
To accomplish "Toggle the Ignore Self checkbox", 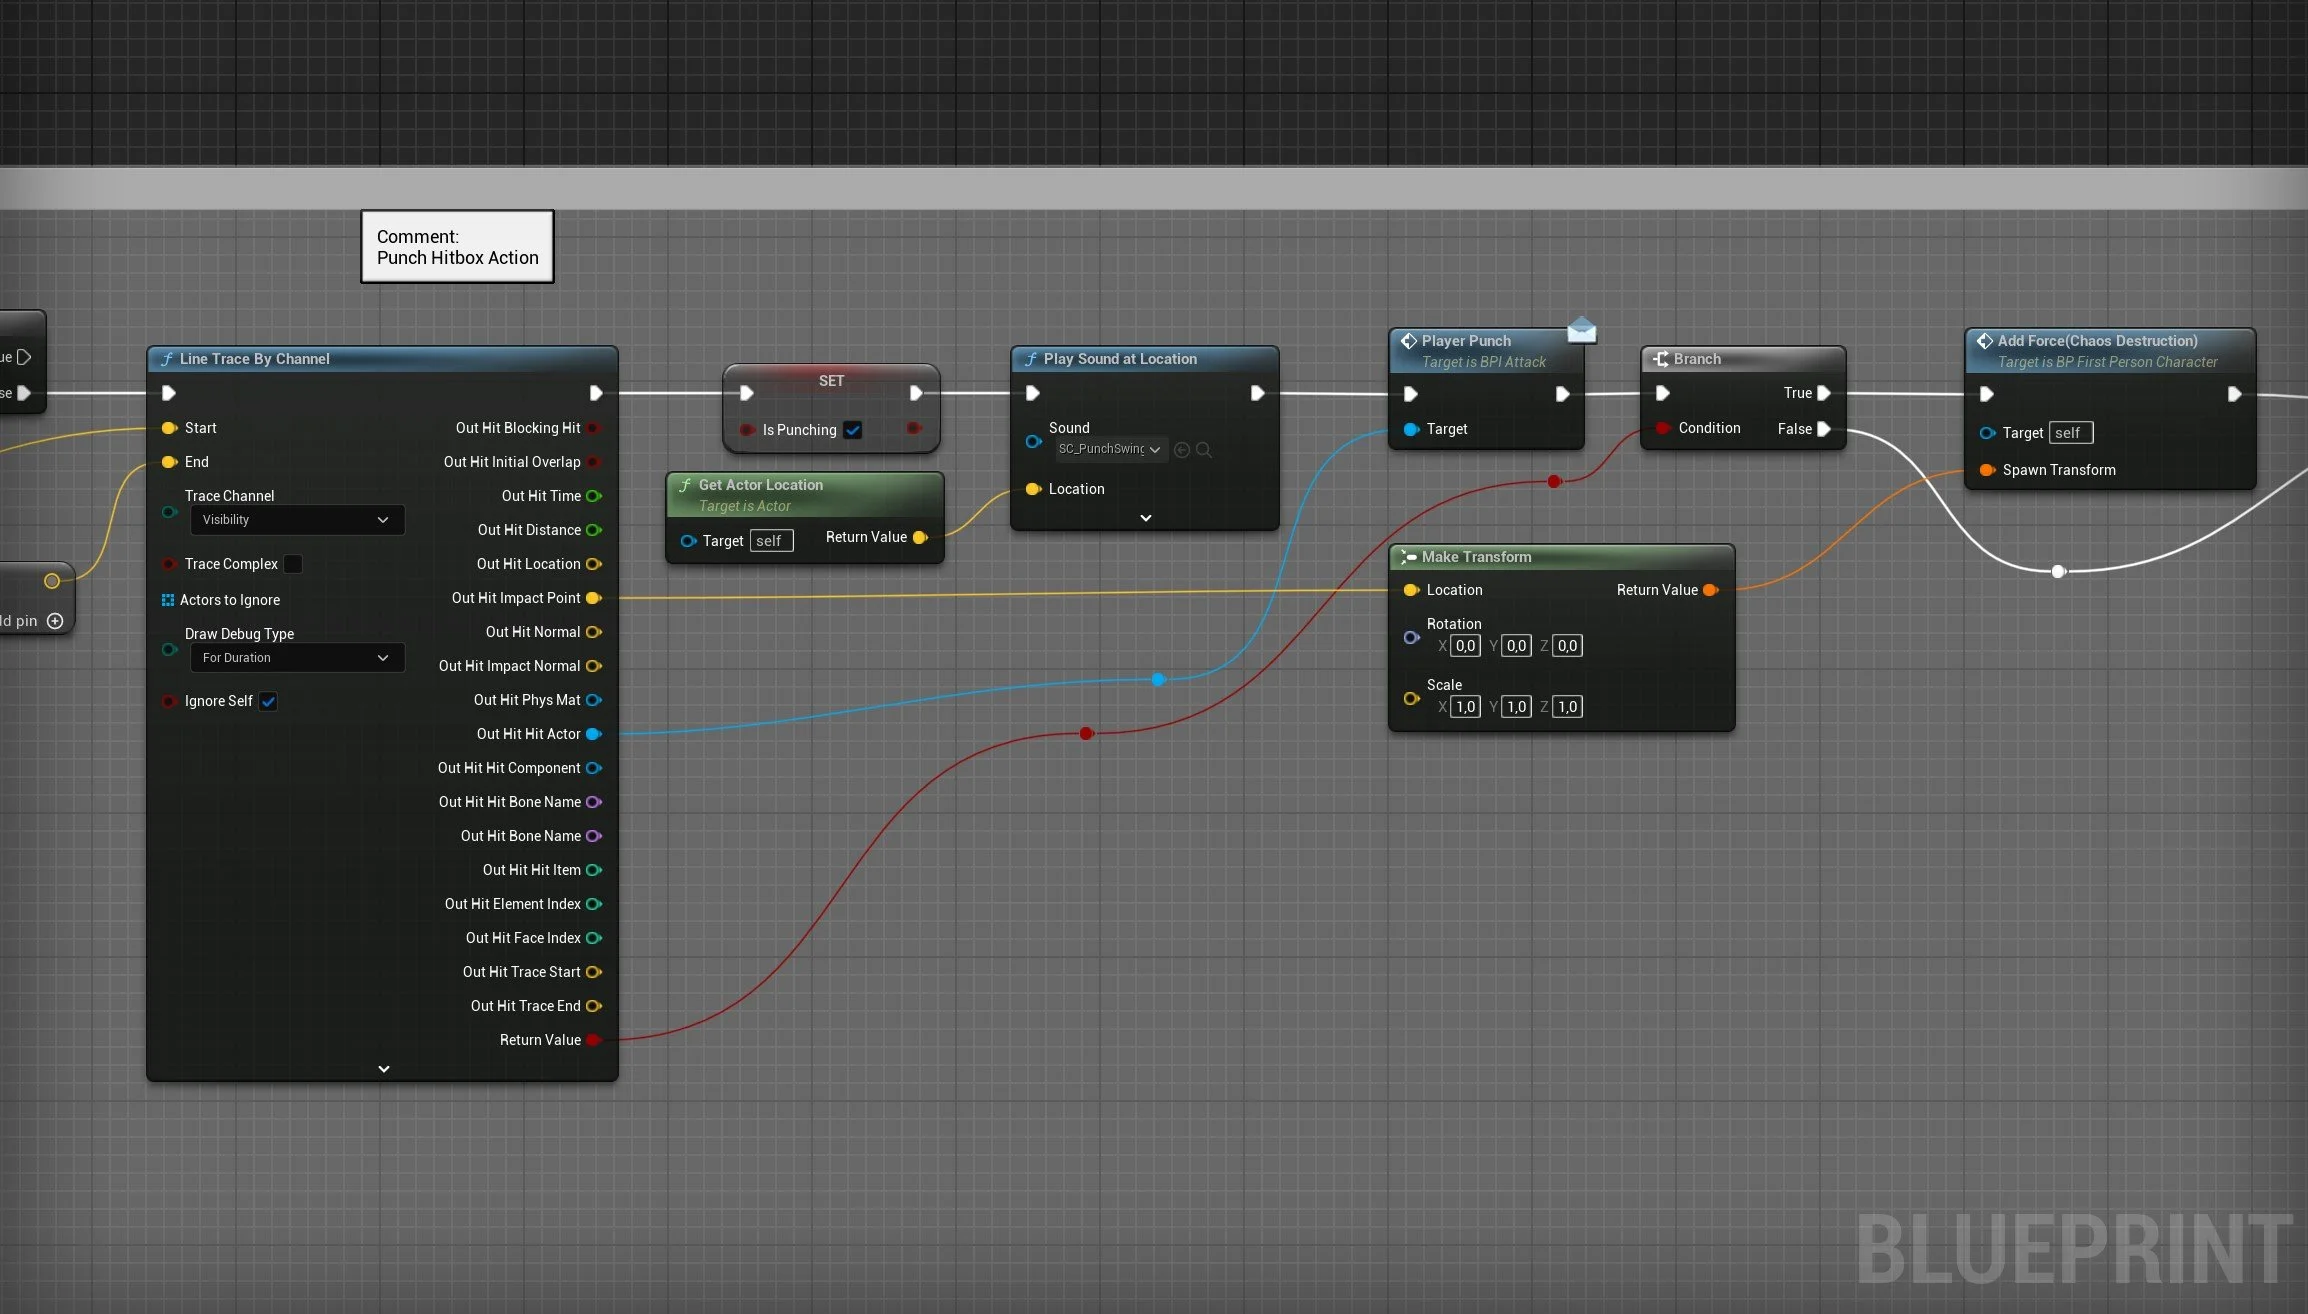I will 268,701.
